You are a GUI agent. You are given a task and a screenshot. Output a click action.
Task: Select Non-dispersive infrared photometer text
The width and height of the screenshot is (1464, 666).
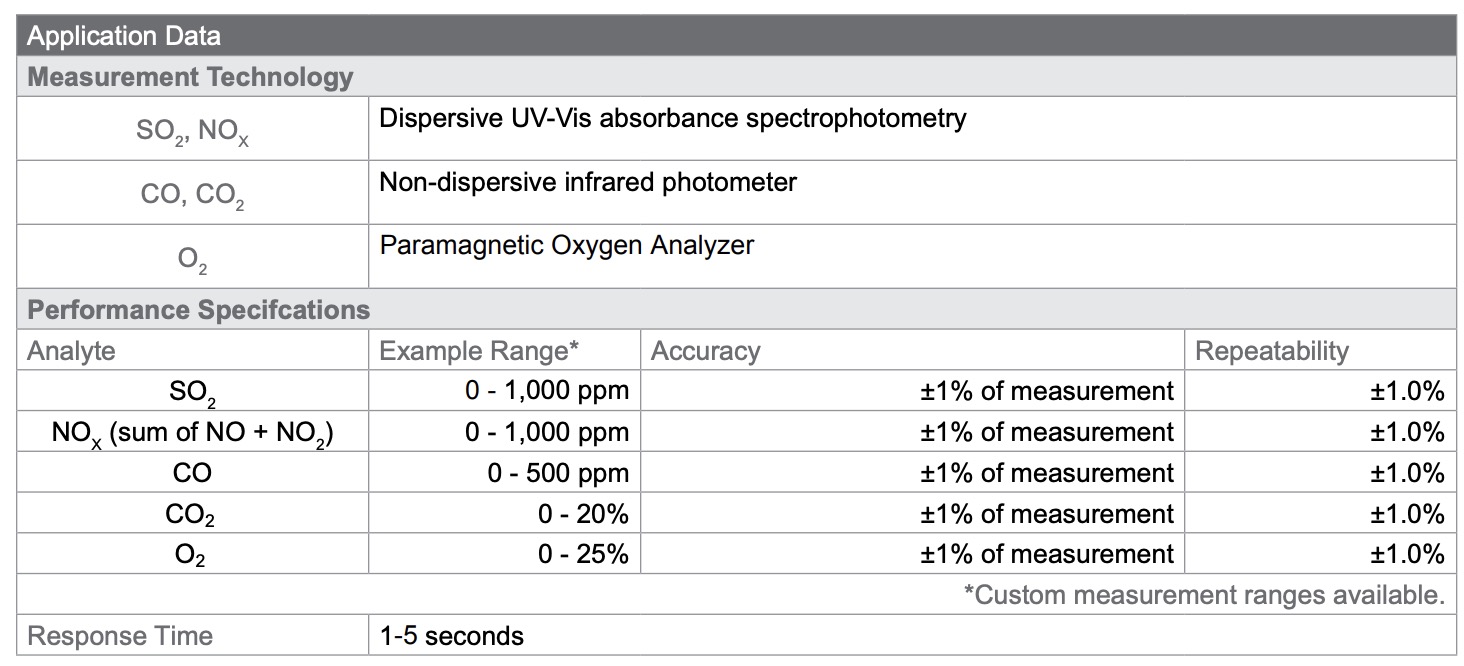point(588,183)
